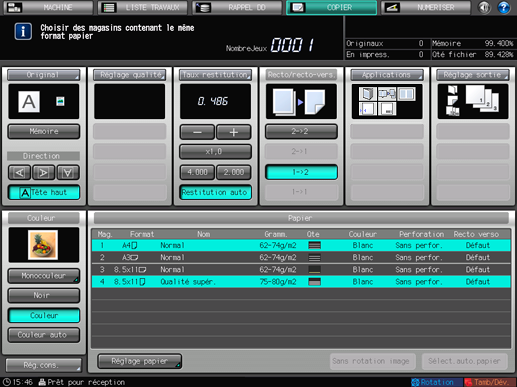This screenshot has width=517, height=387.
Task: Select the 2.000 zoom preset
Action: [x=233, y=172]
